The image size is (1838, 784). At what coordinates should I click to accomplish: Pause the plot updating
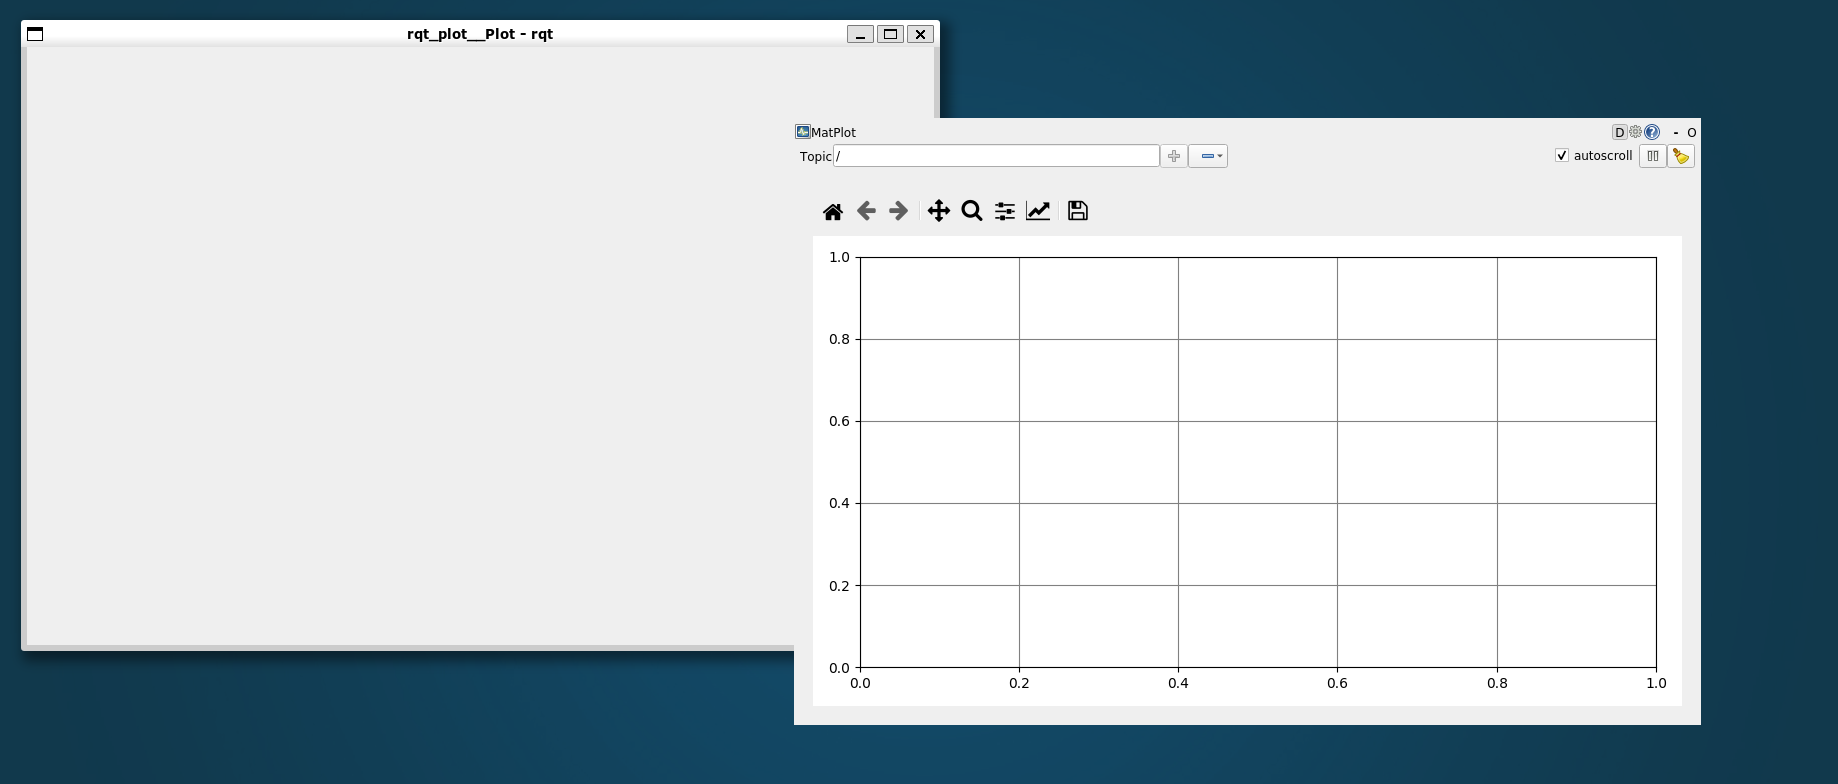(1653, 156)
